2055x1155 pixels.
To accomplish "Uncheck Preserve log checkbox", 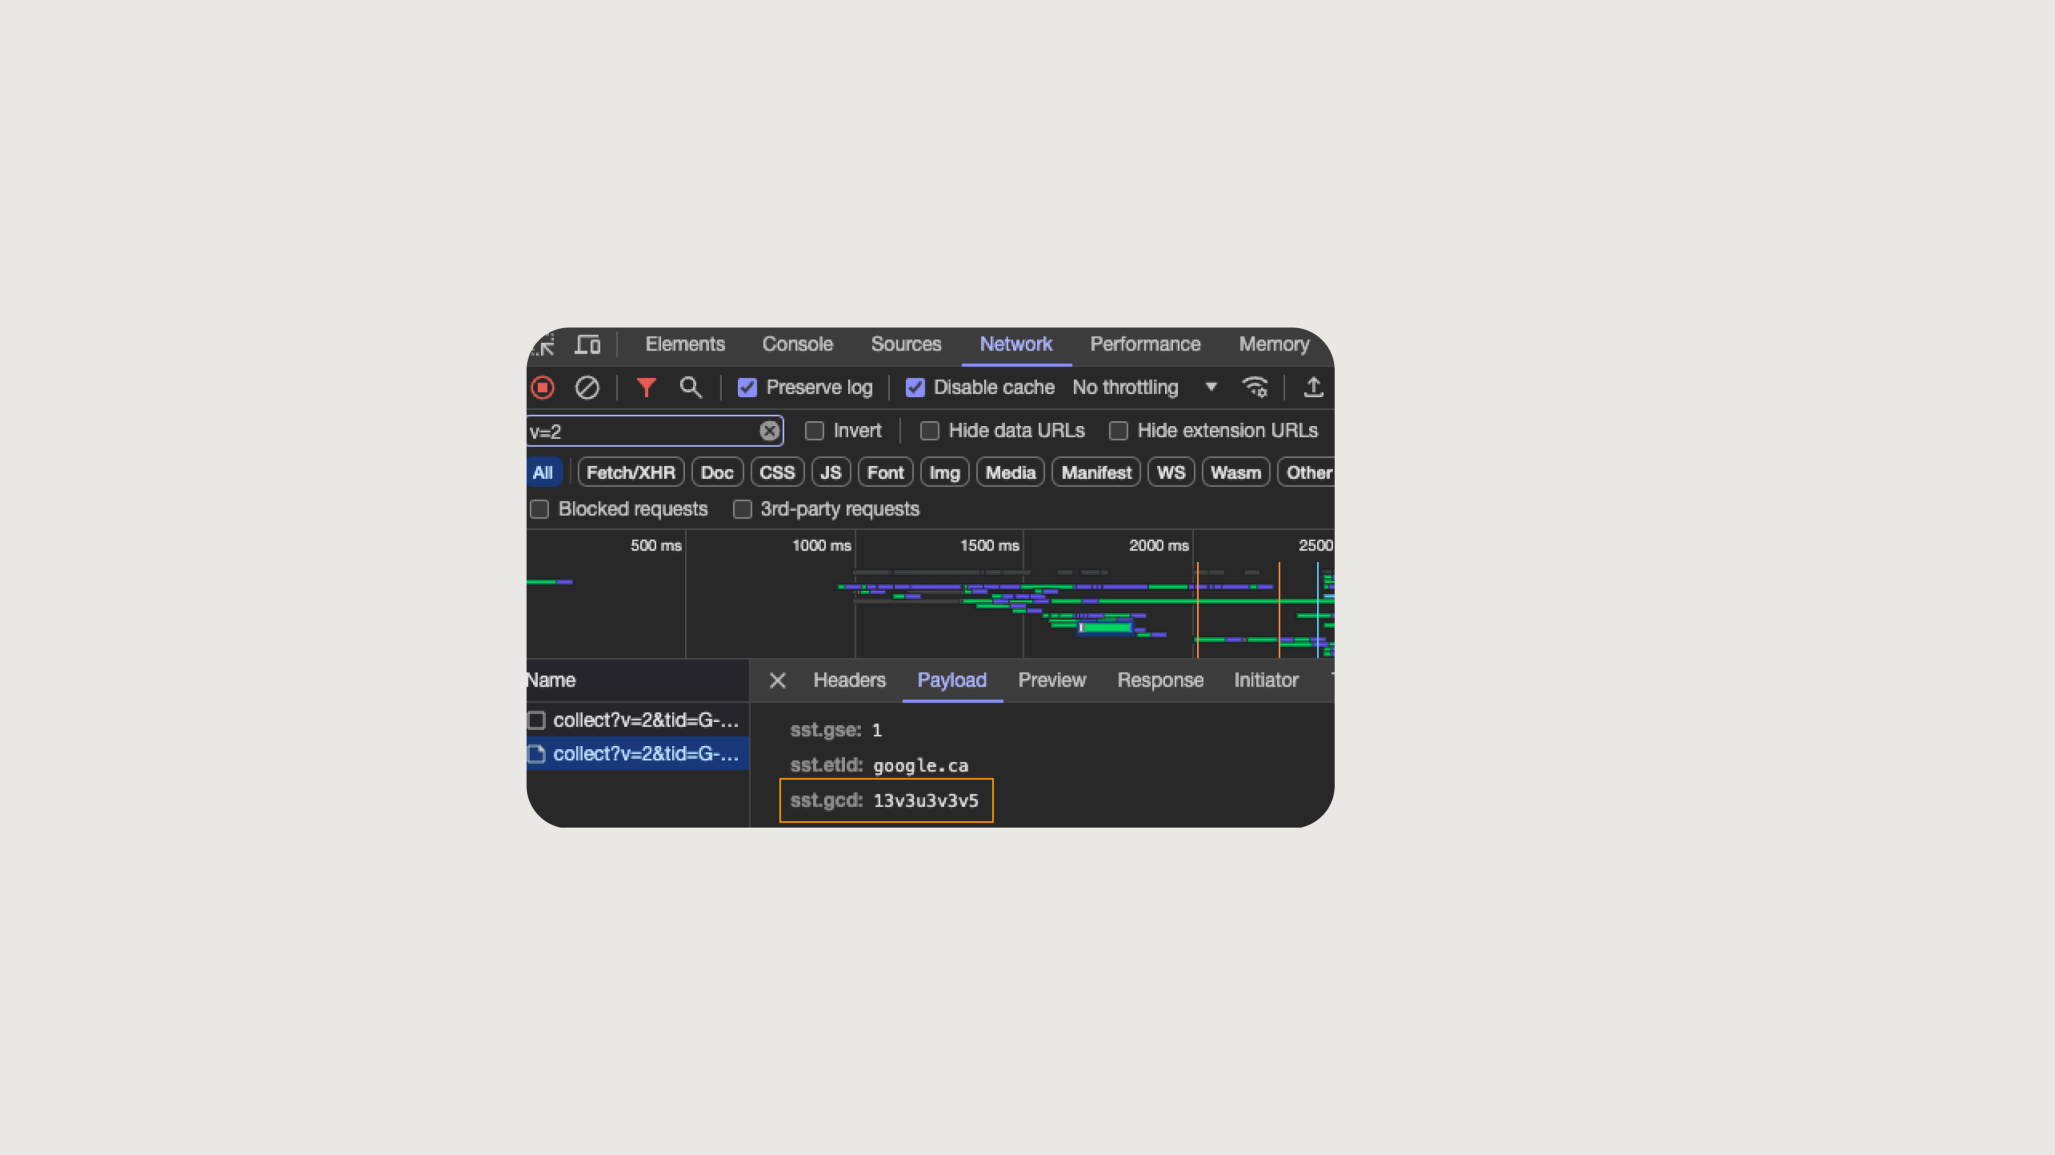I will [x=747, y=388].
